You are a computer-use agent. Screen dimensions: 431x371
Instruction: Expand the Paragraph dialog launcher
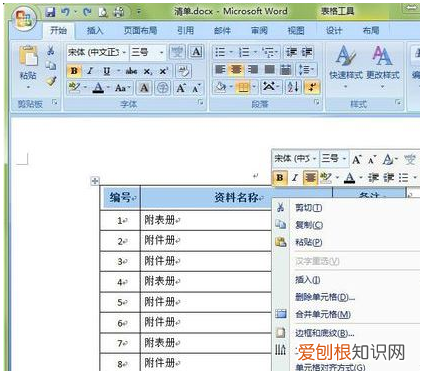pos(316,103)
